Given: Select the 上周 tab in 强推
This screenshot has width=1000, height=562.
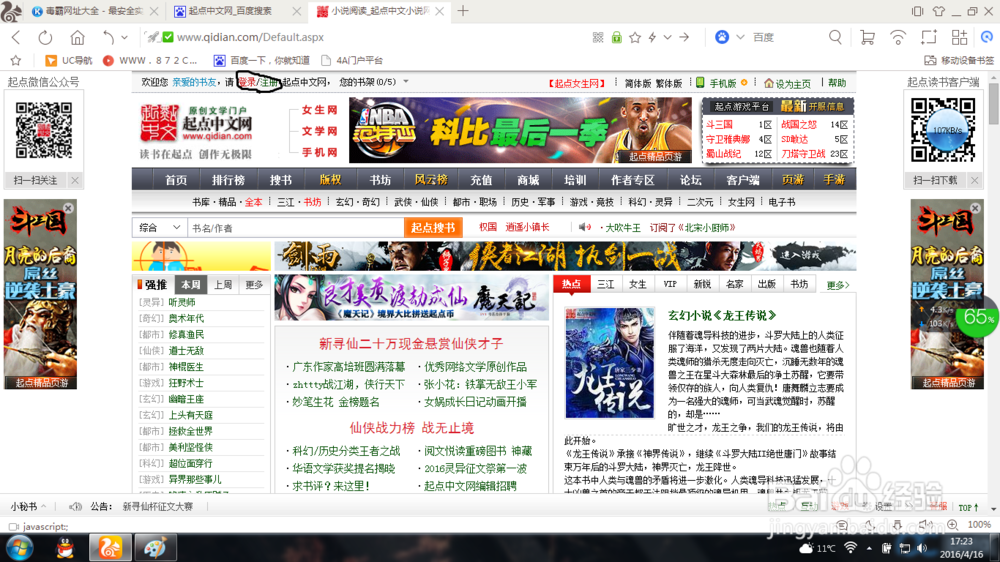Looking at the screenshot, I should coord(223,285).
